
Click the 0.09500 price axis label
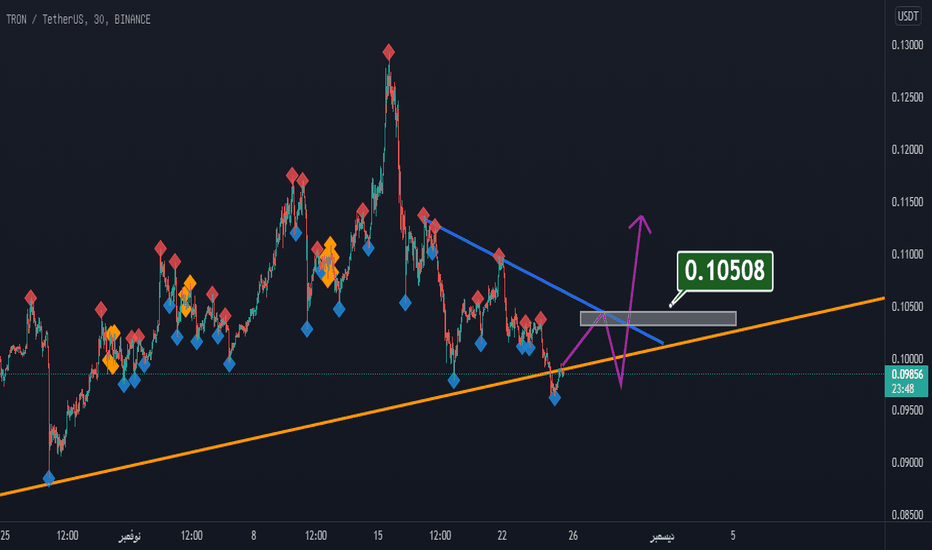(907, 410)
